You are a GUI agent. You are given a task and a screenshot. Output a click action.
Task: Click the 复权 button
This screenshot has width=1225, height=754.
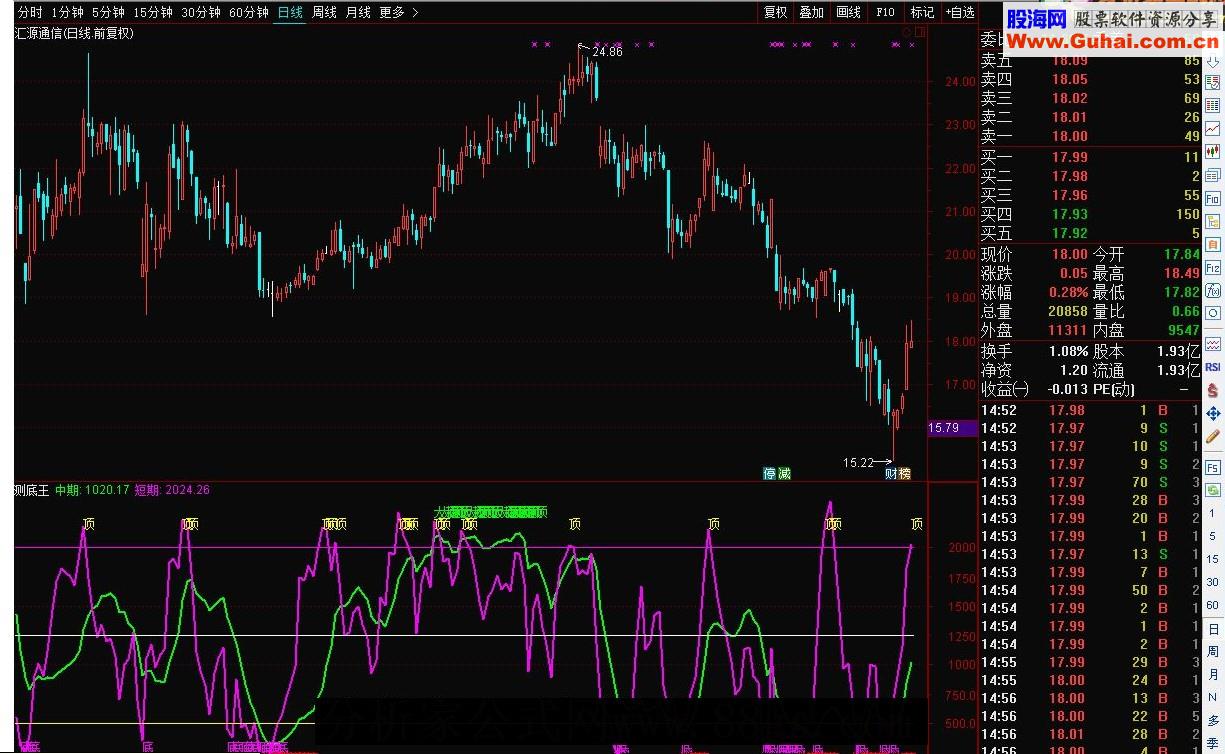click(x=775, y=12)
